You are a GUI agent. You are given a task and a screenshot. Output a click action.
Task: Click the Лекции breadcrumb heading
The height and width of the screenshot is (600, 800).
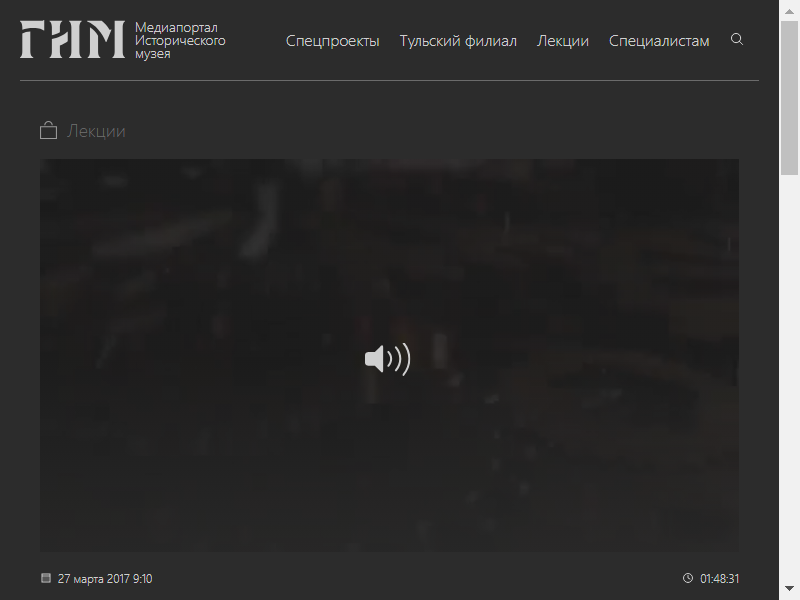tap(96, 131)
